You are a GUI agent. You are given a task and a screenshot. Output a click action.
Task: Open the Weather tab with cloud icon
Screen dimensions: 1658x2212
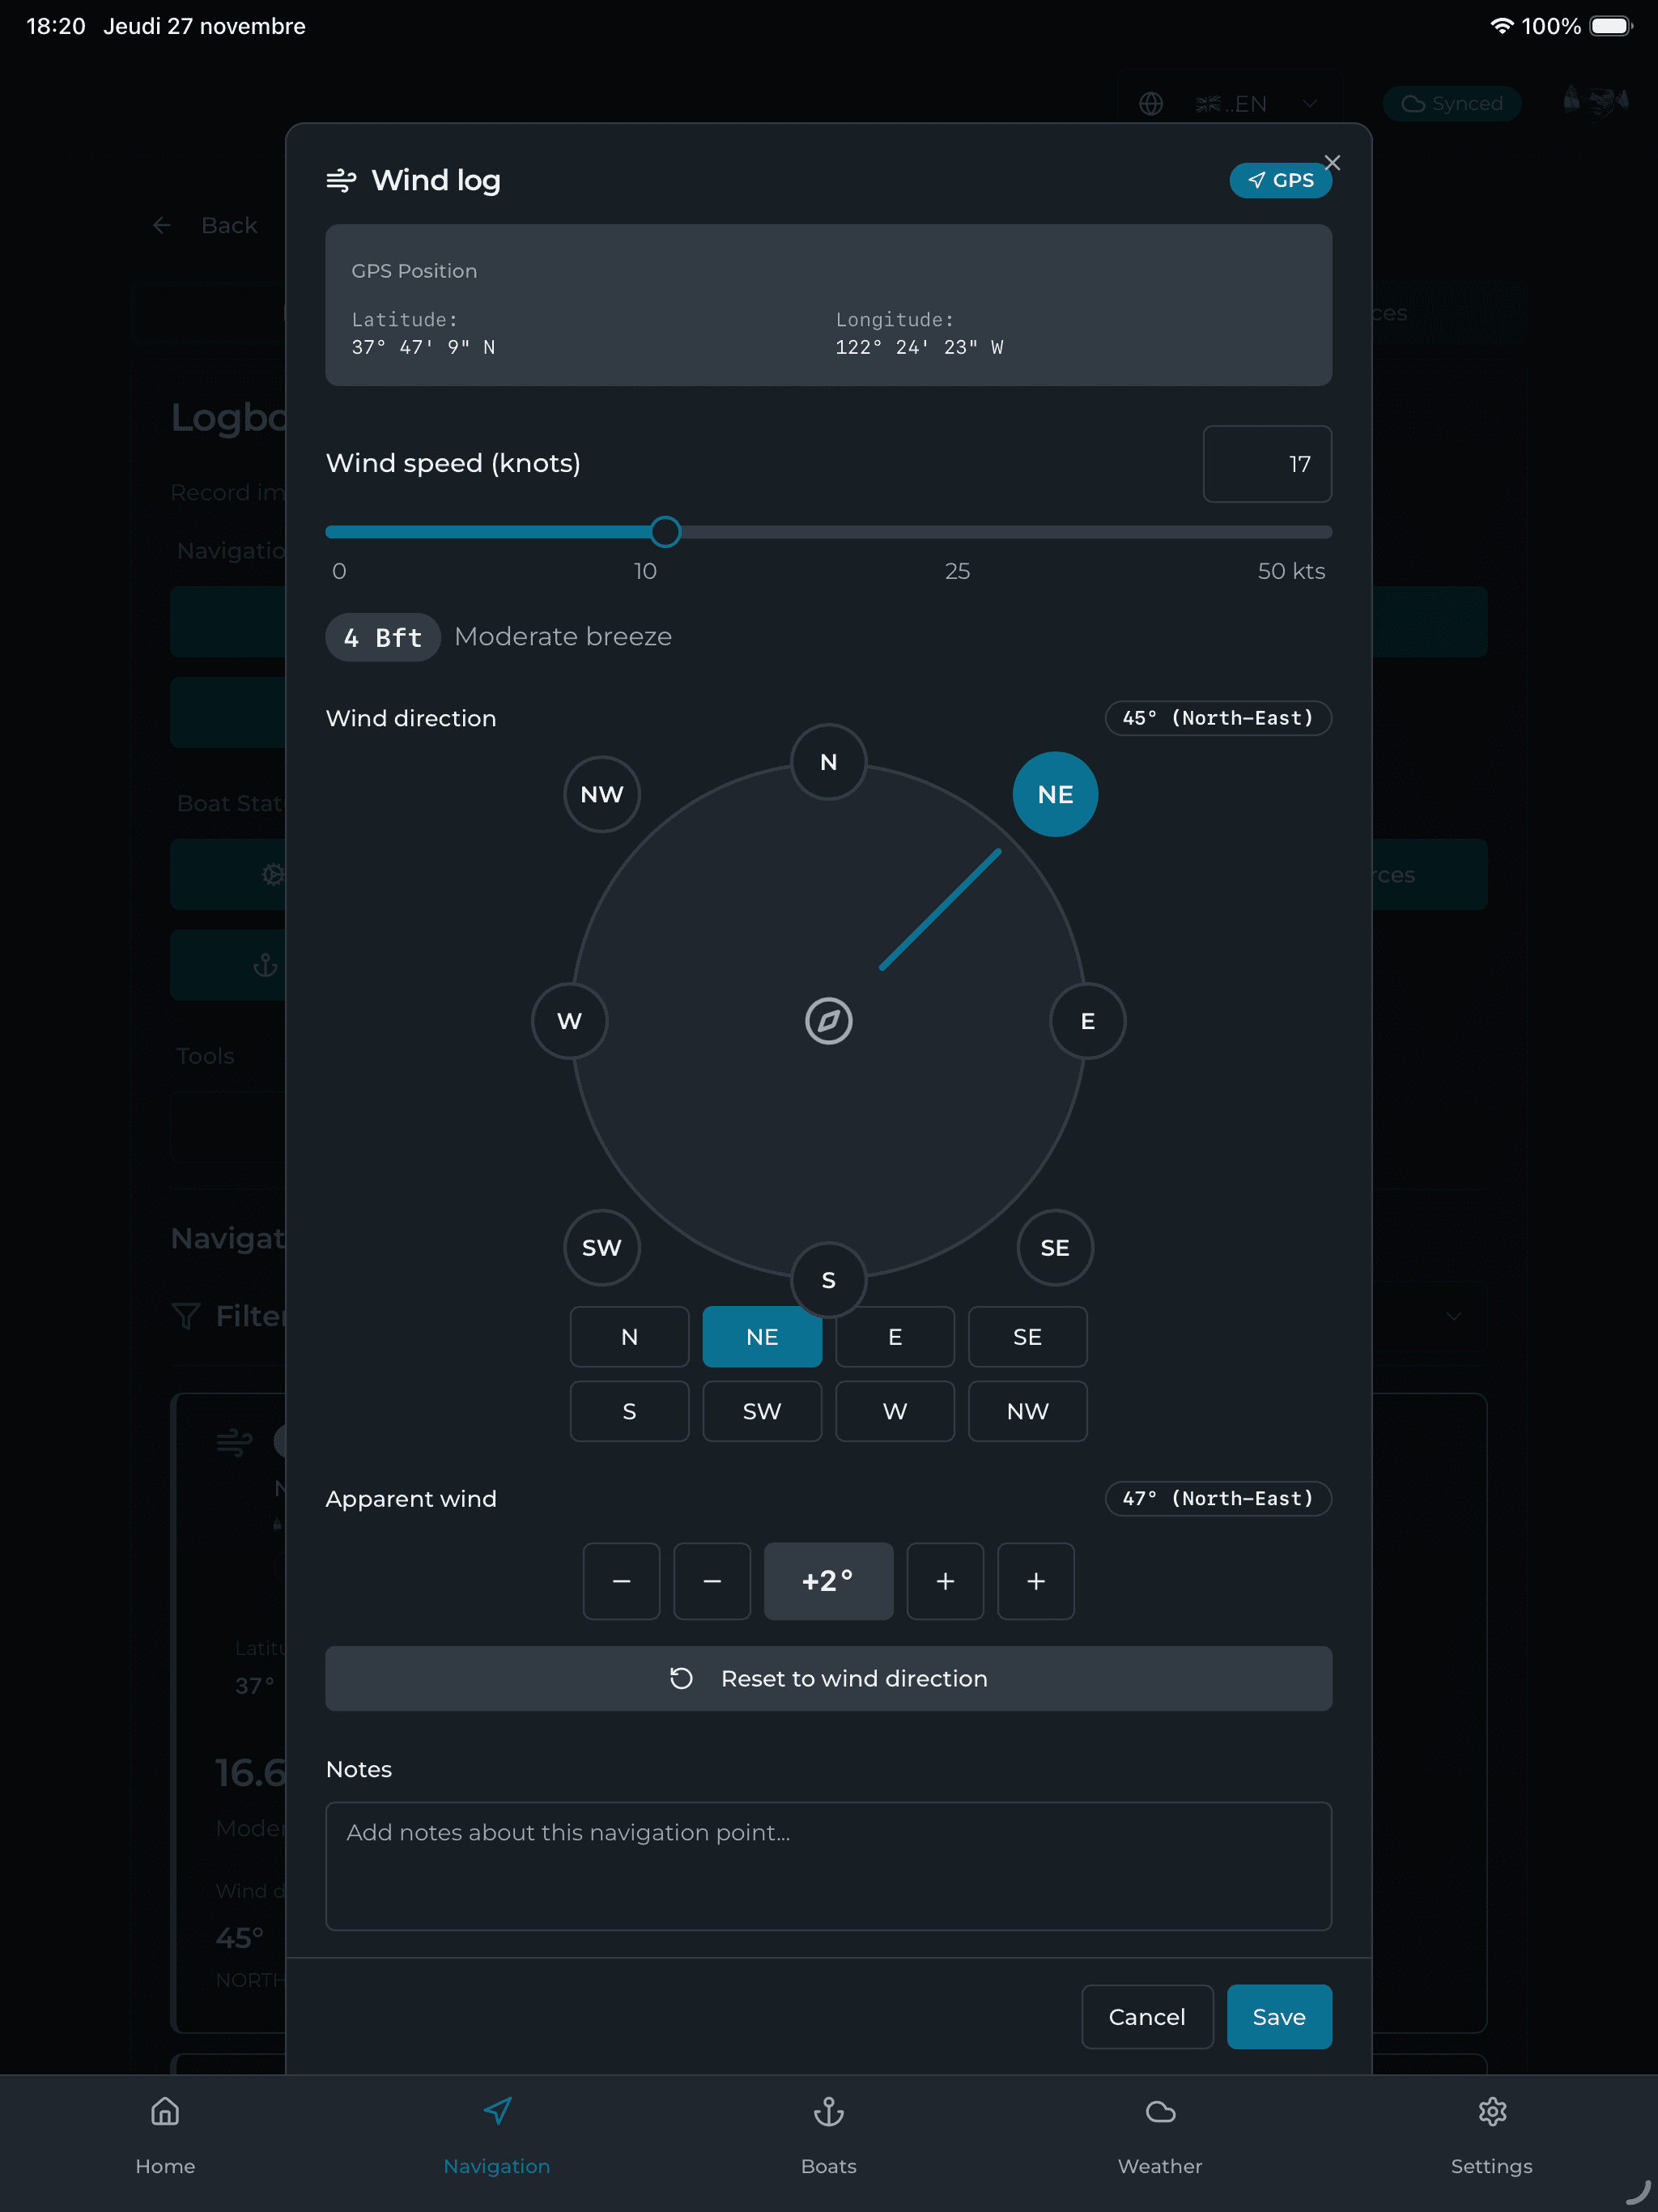(x=1160, y=2136)
